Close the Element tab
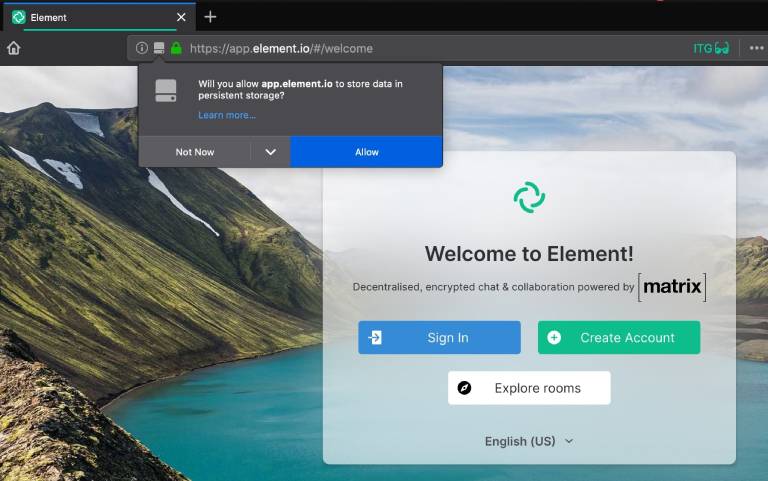 pyautogui.click(x=181, y=17)
